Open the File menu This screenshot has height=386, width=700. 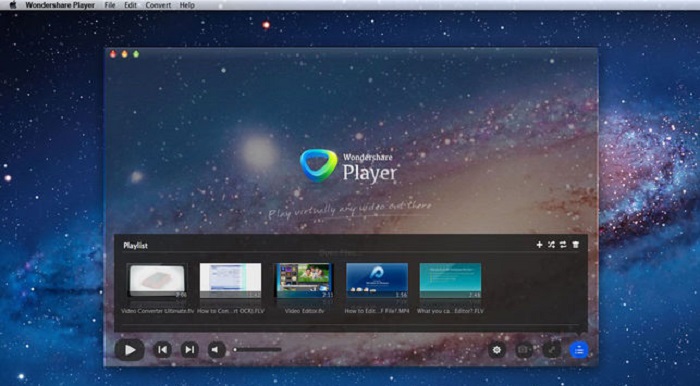coord(109,5)
